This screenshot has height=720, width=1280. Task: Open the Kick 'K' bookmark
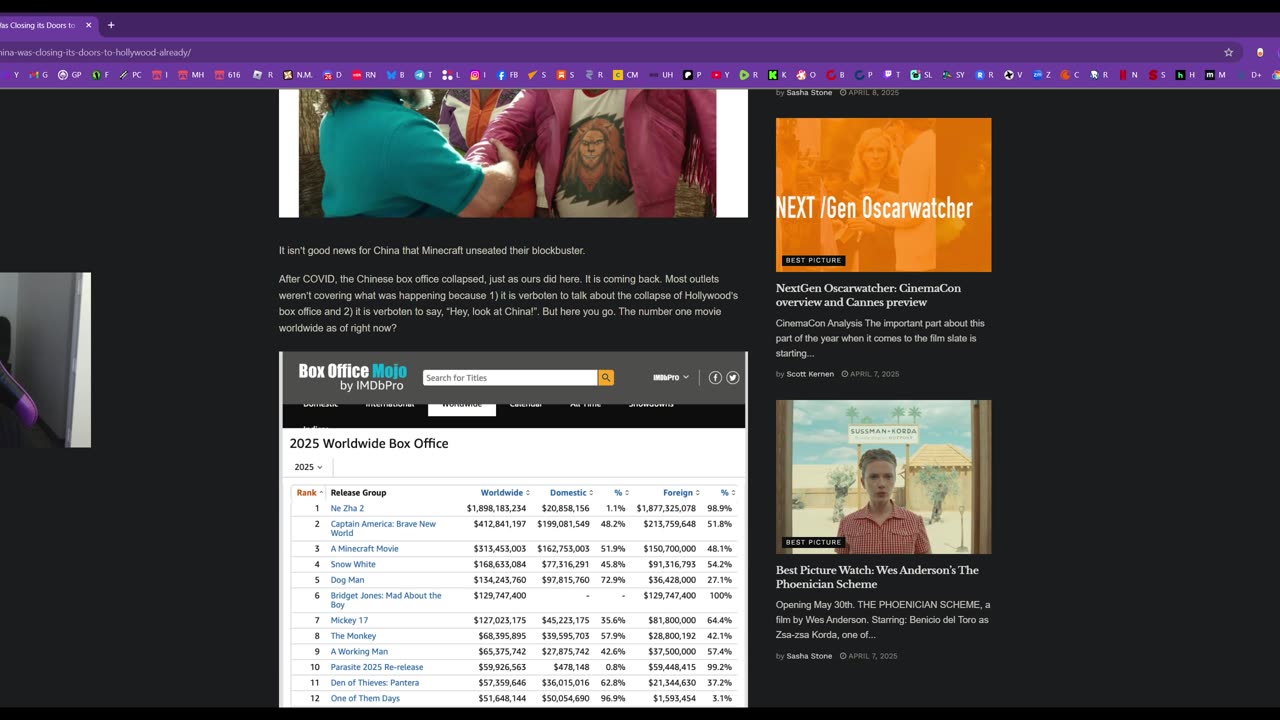point(777,75)
